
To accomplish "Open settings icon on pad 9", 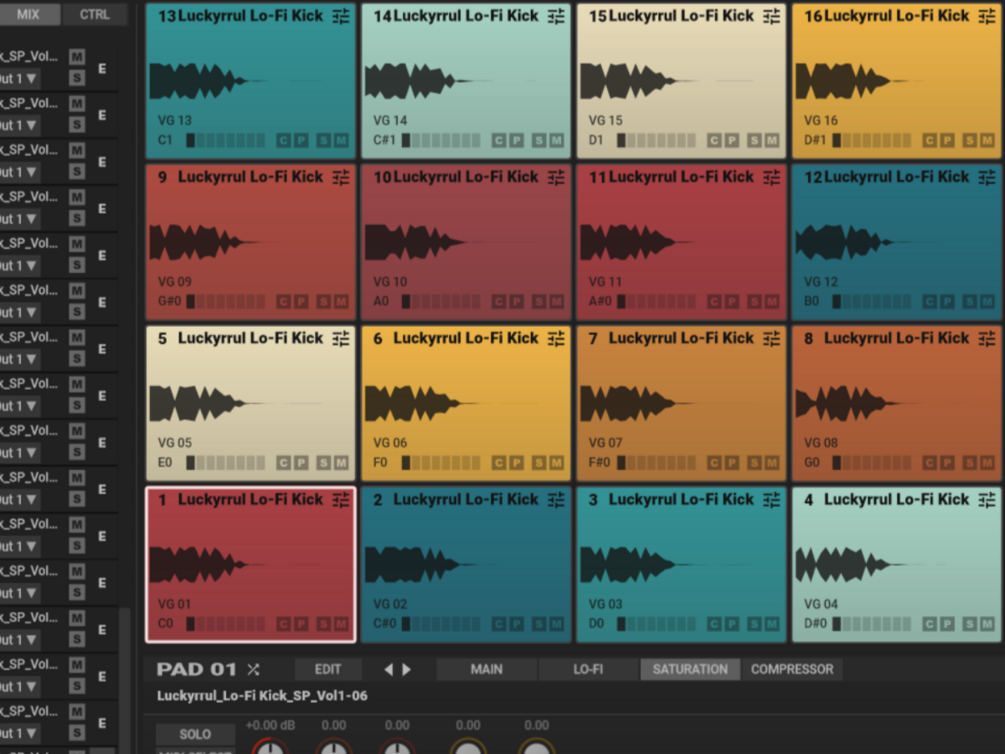I will (x=341, y=177).
